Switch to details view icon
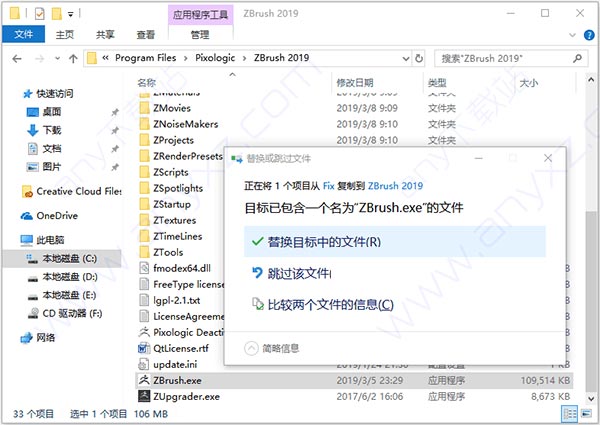 tap(570, 414)
